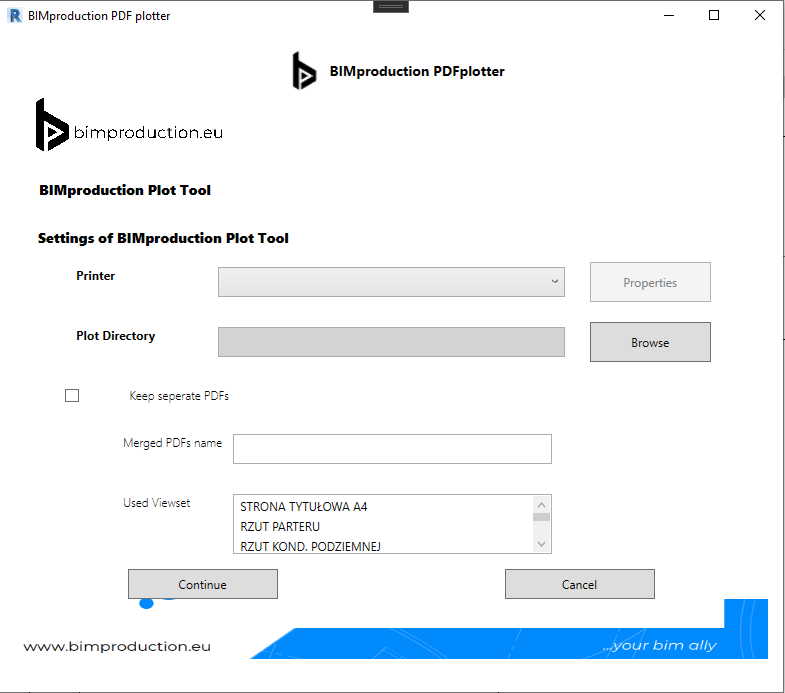Viewport: 785px width, 693px height.
Task: Click the Cancel button
Action: [580, 584]
